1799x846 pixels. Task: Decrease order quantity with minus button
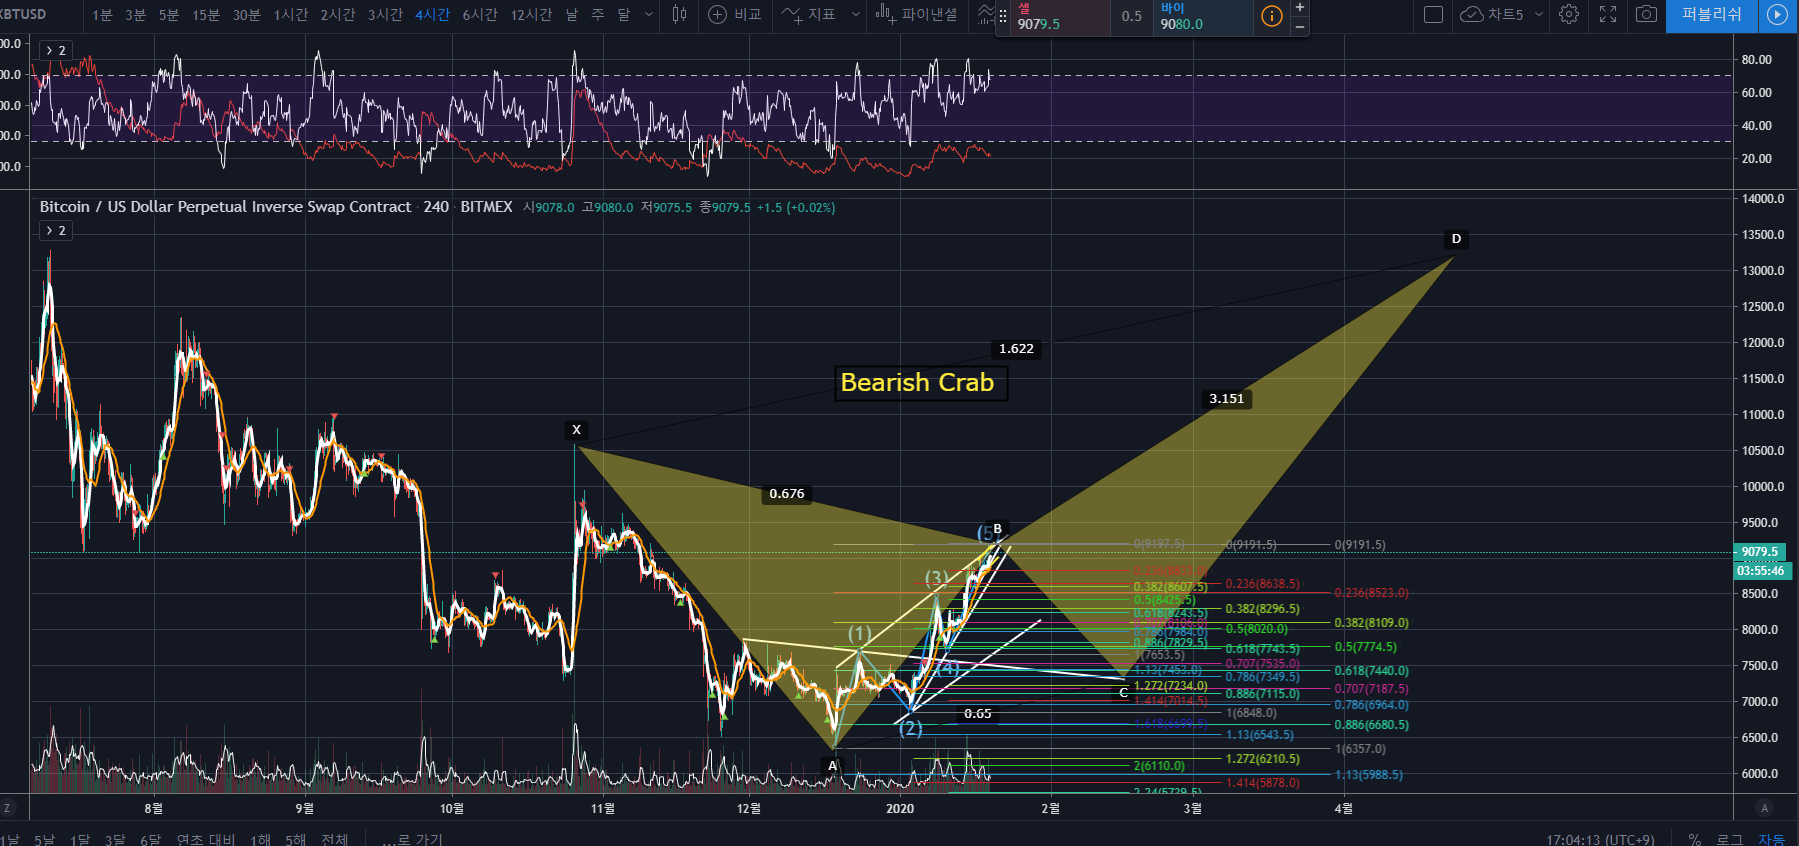coord(1299,27)
